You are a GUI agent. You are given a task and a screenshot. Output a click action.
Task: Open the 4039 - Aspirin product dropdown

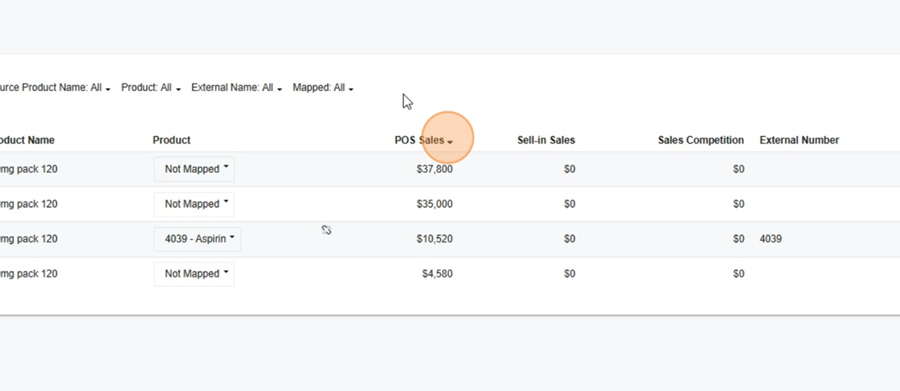pyautogui.click(x=197, y=239)
